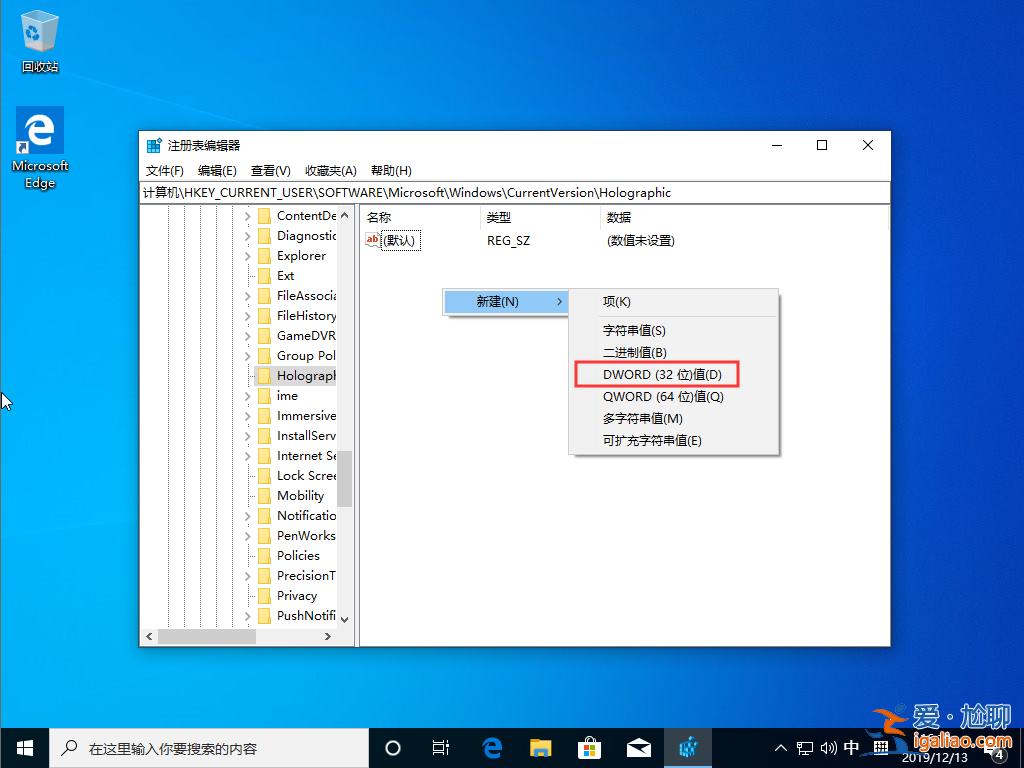Open File Explorer from the taskbar

541,747
